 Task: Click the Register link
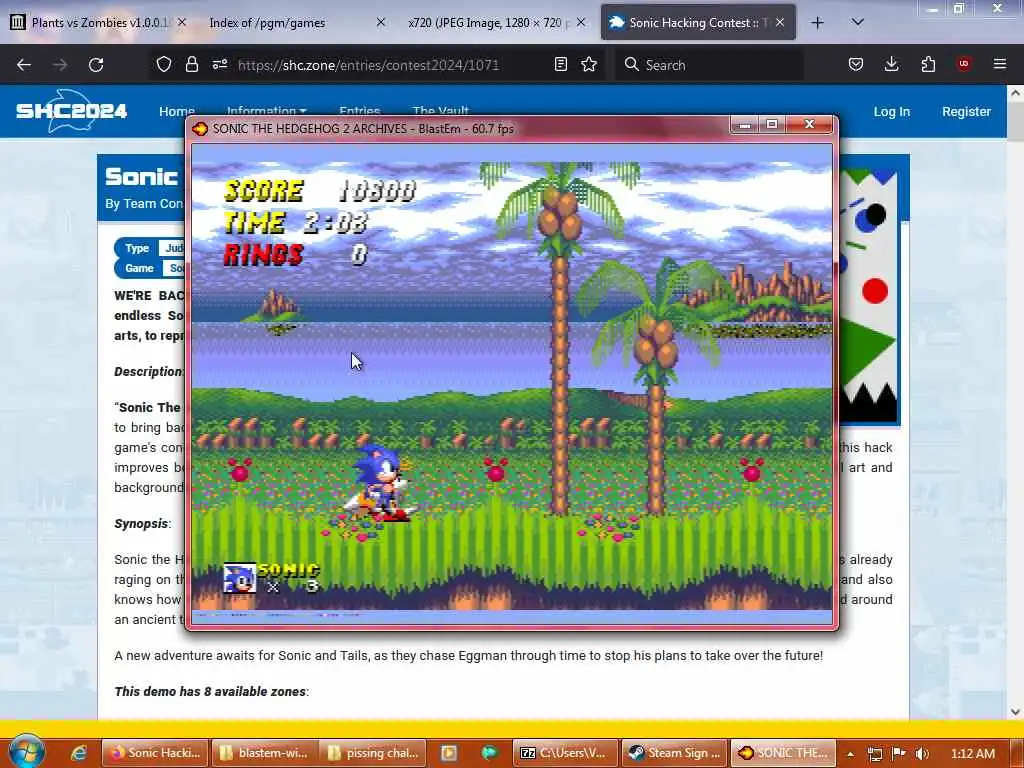coord(966,112)
